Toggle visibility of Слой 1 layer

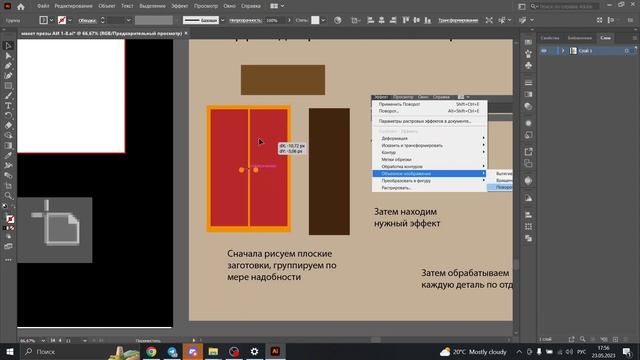point(544,51)
